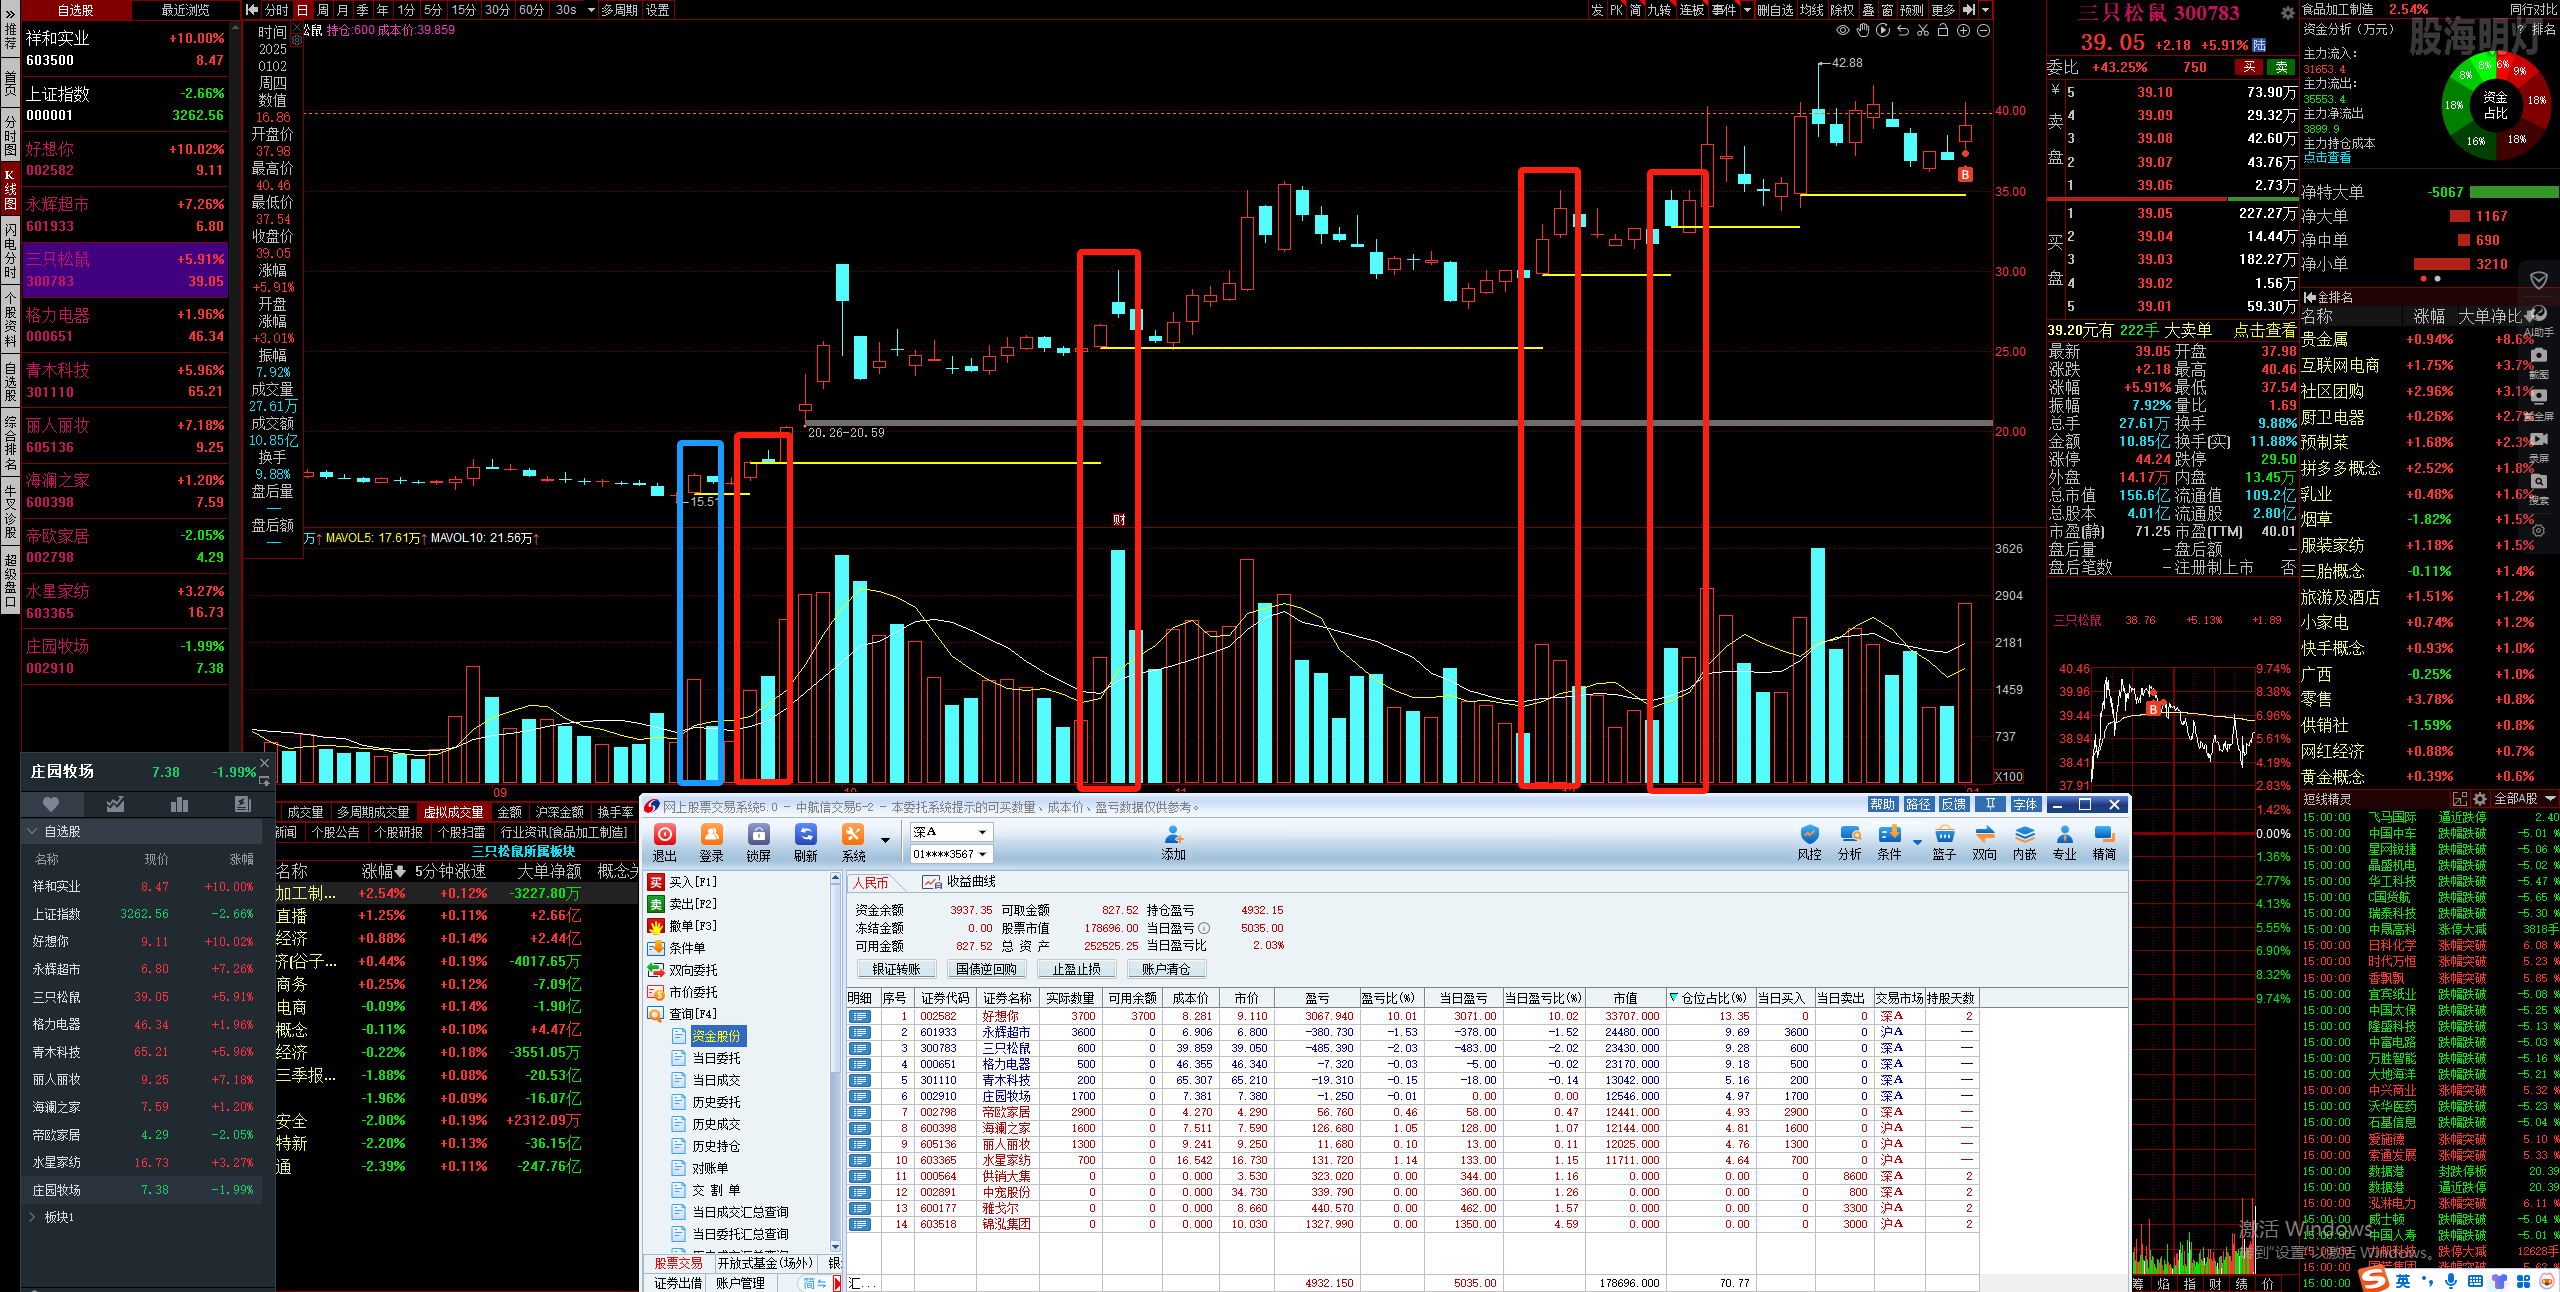Switch to 精简 compact mode icon

tap(2105, 842)
